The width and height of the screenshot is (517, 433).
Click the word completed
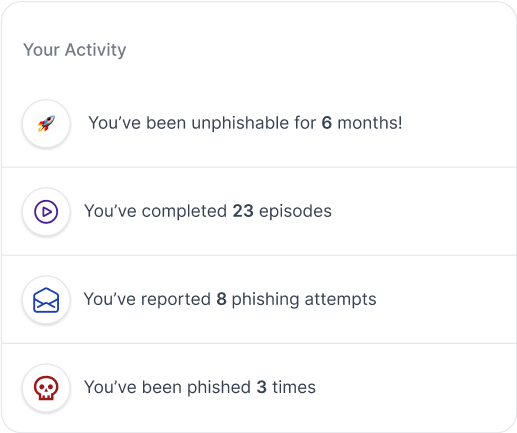point(184,212)
